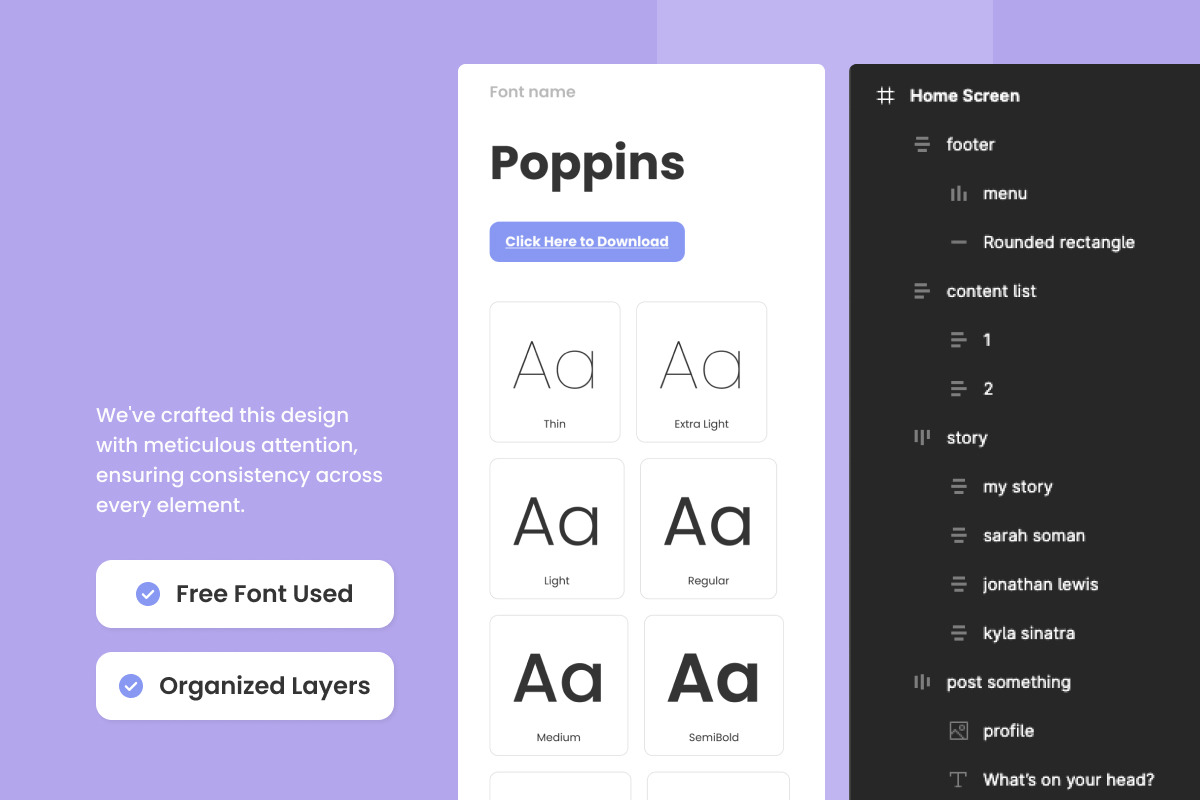Click the layer icon beside kyla sinatra
This screenshot has height=800, width=1200.
pos(959,633)
